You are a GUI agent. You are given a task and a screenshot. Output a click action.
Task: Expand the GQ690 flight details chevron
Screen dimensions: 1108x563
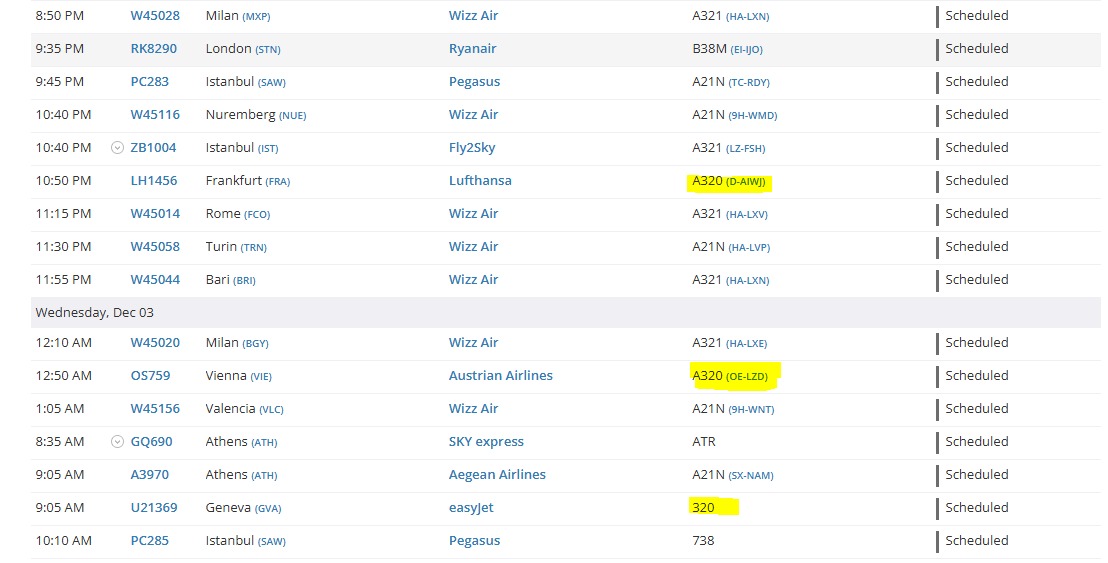coord(117,442)
